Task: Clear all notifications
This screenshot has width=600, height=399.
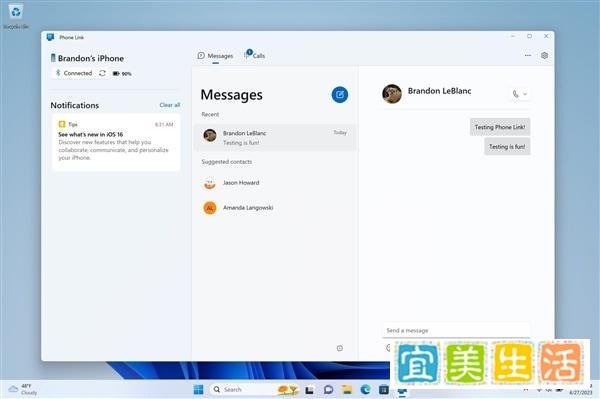Action: 170,105
